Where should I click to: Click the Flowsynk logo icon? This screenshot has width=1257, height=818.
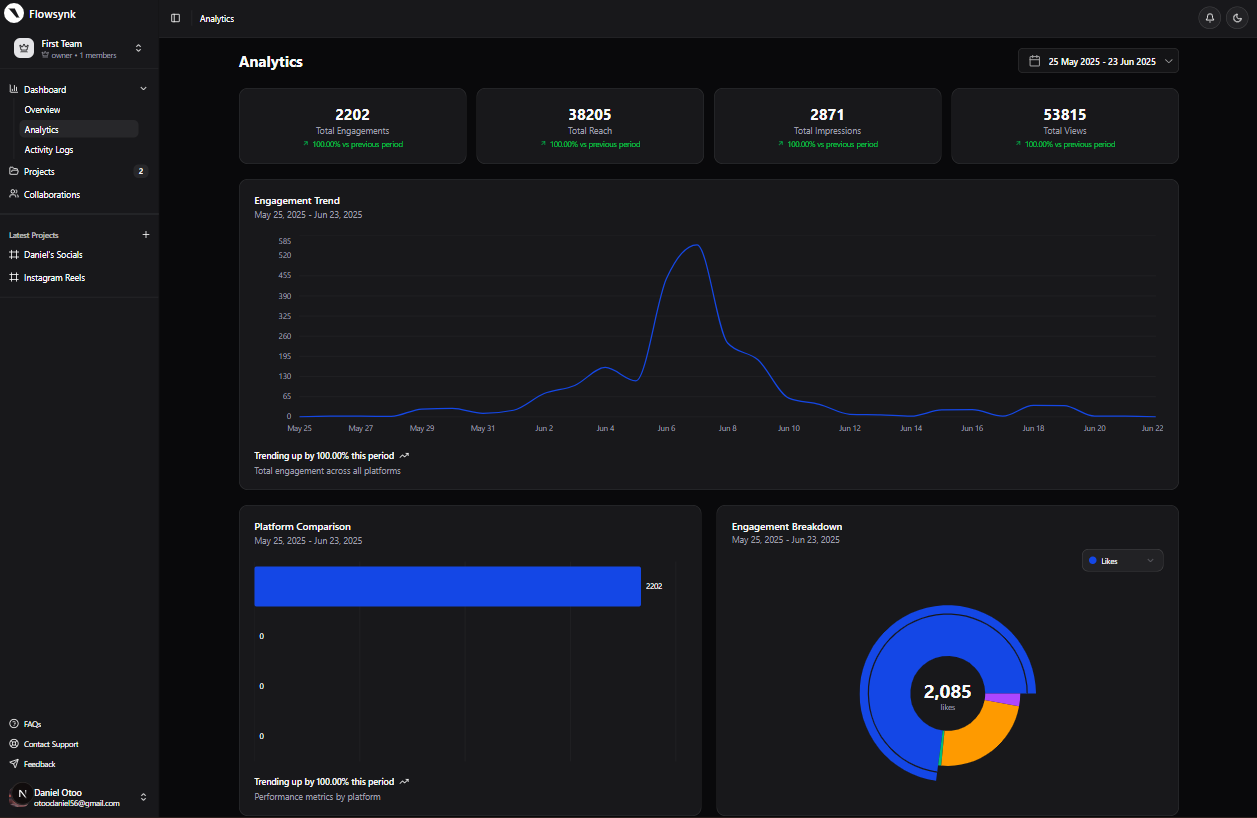(14, 13)
